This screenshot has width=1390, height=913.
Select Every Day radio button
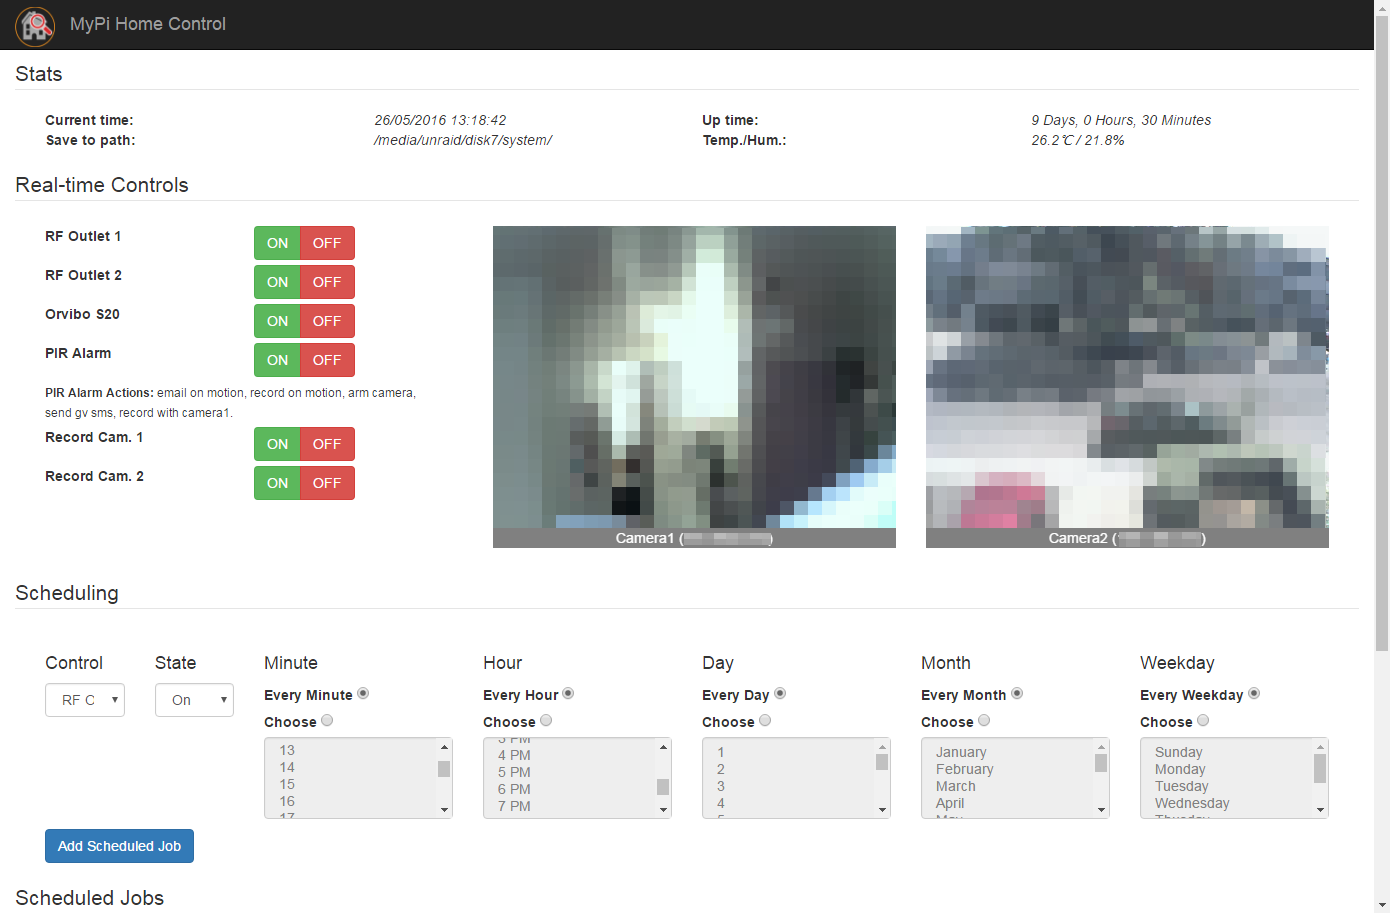780,694
